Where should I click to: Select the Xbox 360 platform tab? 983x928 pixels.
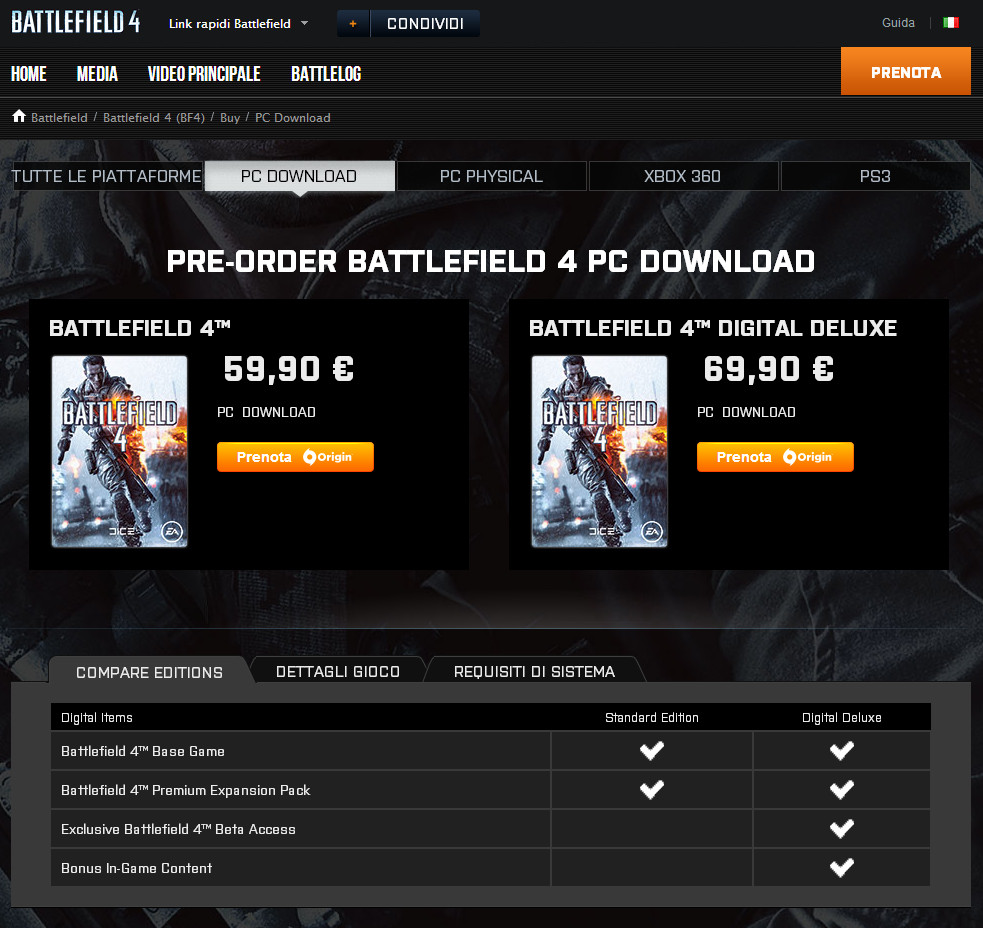pyautogui.click(x=683, y=176)
